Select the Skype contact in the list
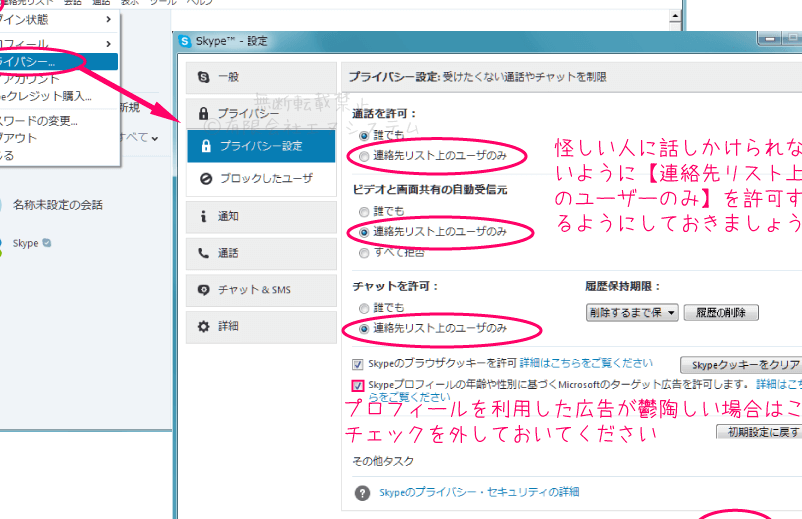Screen dimensions: 802x519 coord(26,243)
